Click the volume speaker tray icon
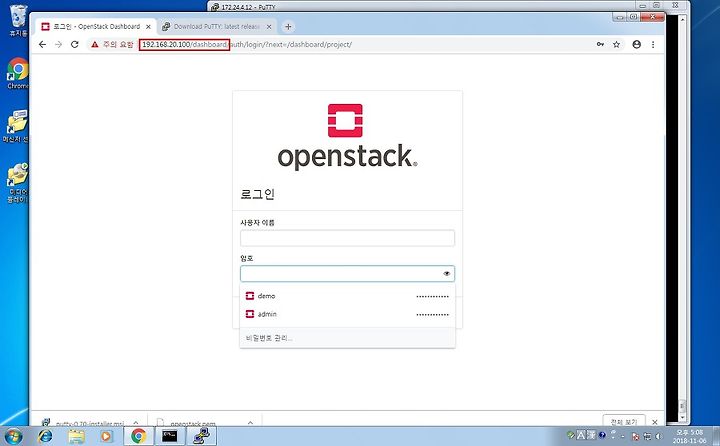The image size is (720, 446). [658, 436]
